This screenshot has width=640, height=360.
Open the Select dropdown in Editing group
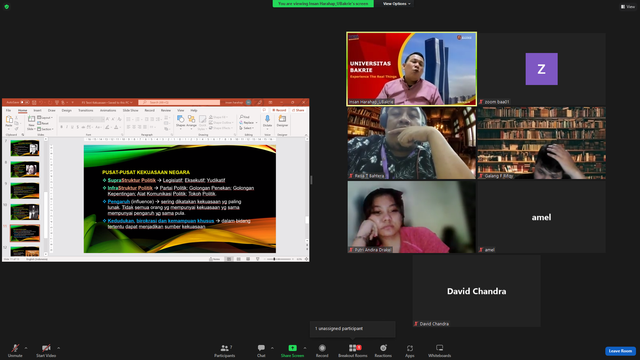247,128
